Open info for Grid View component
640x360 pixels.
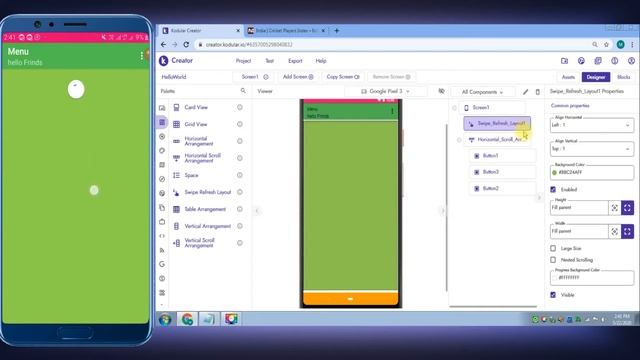coord(240,124)
